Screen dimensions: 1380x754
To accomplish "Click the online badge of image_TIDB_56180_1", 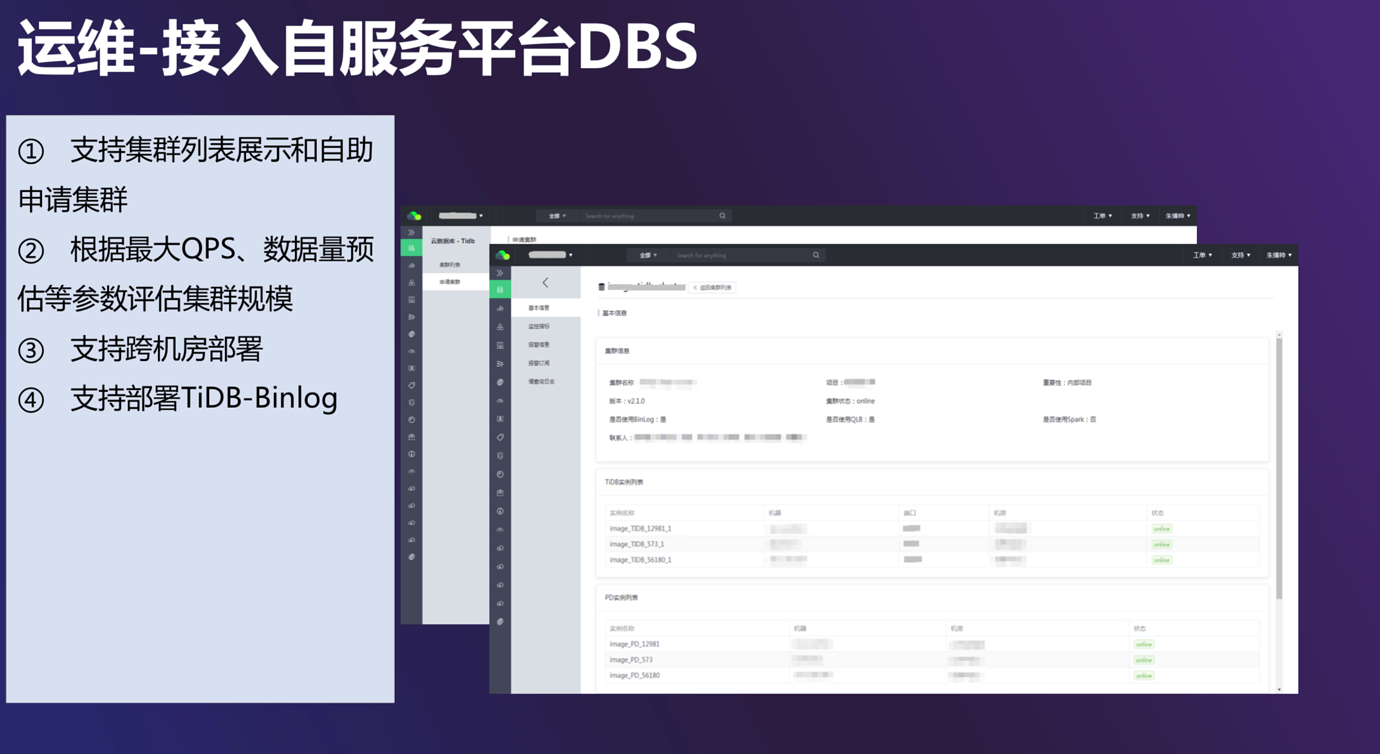I will point(1161,560).
